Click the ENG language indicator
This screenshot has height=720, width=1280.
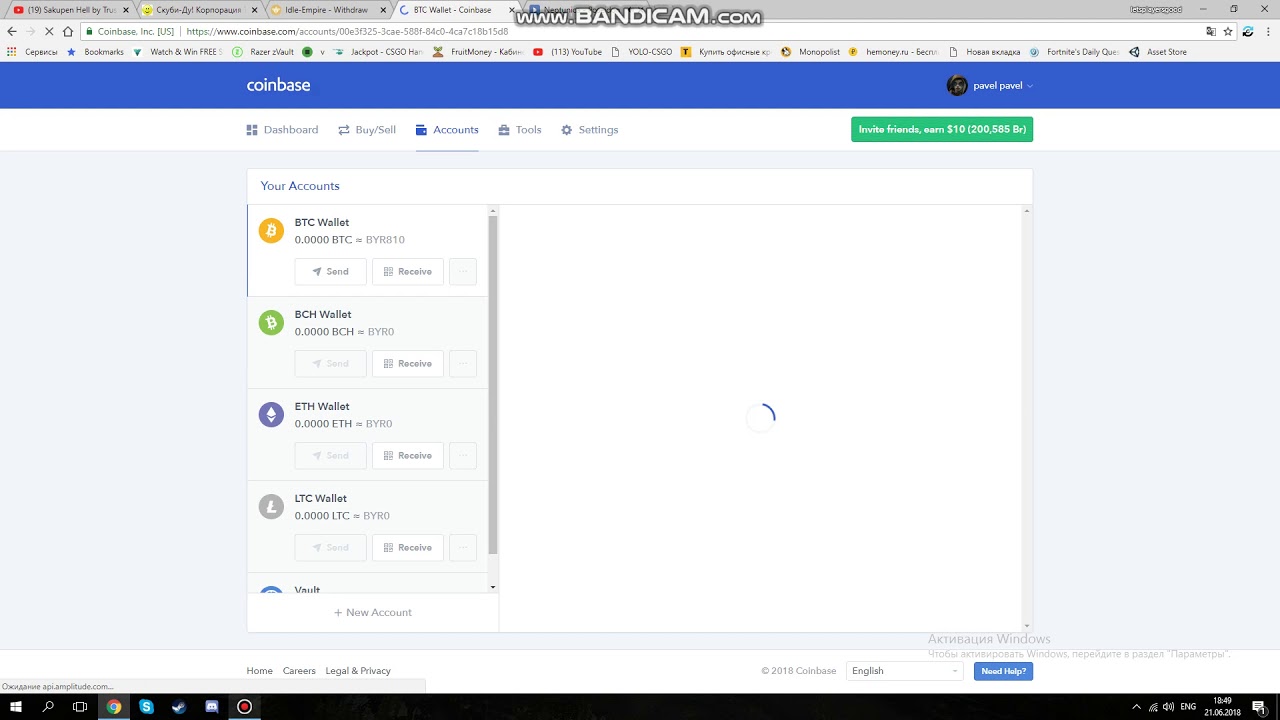[x=1188, y=707]
